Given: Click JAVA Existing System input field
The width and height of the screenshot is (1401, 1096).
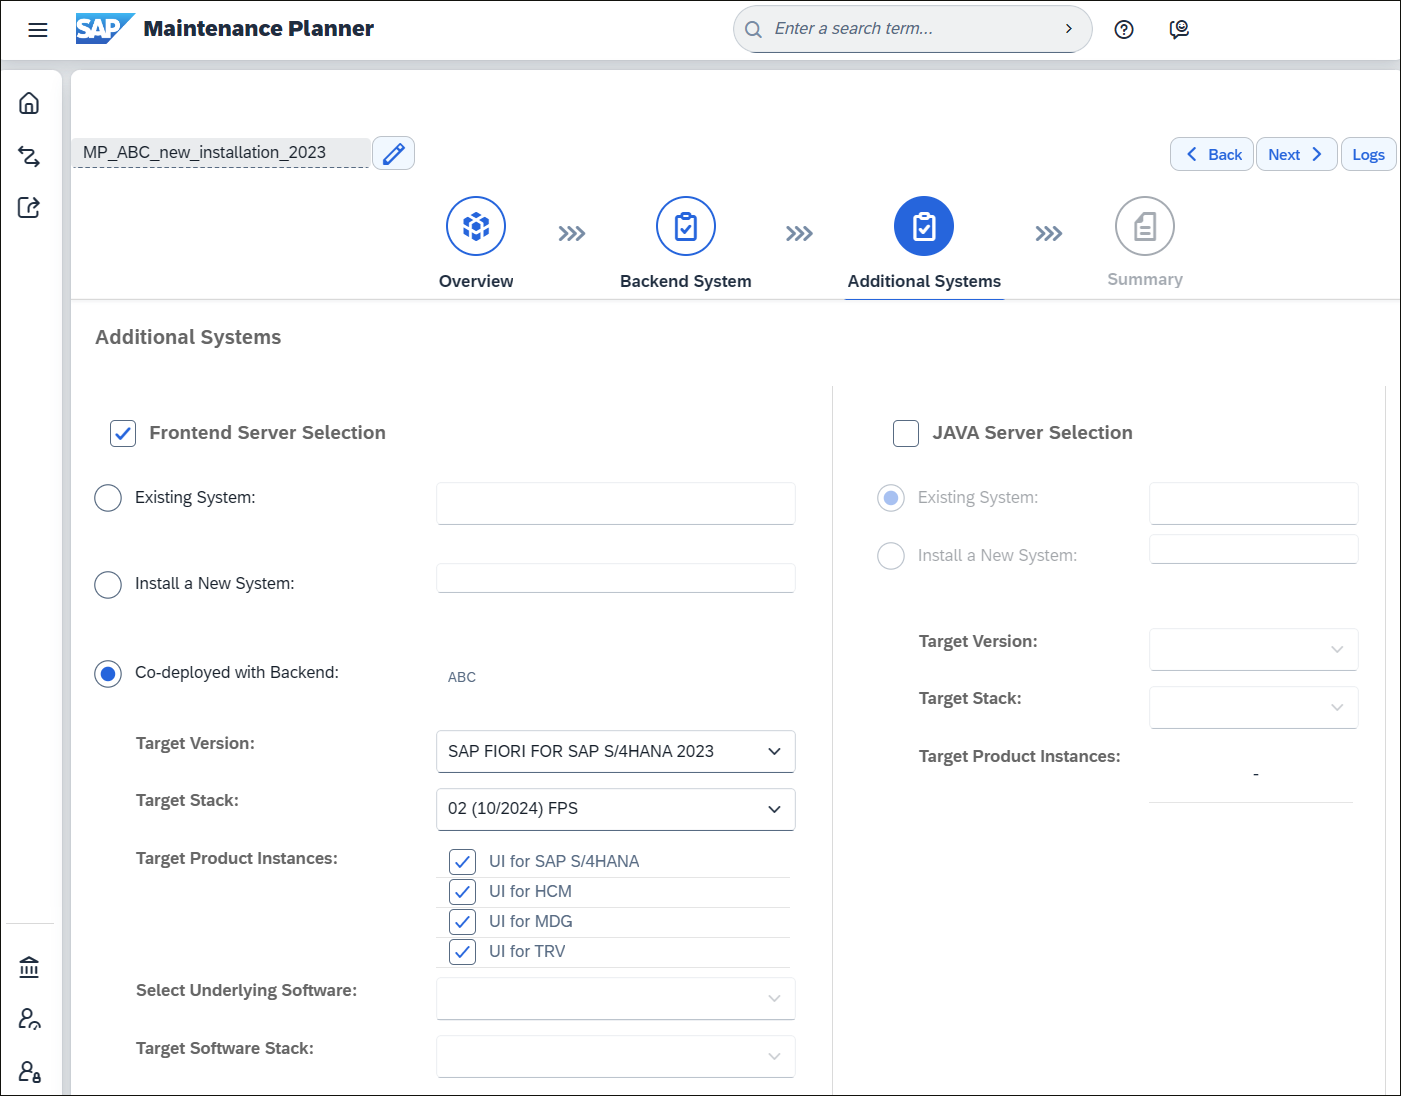Looking at the screenshot, I should tap(1254, 504).
